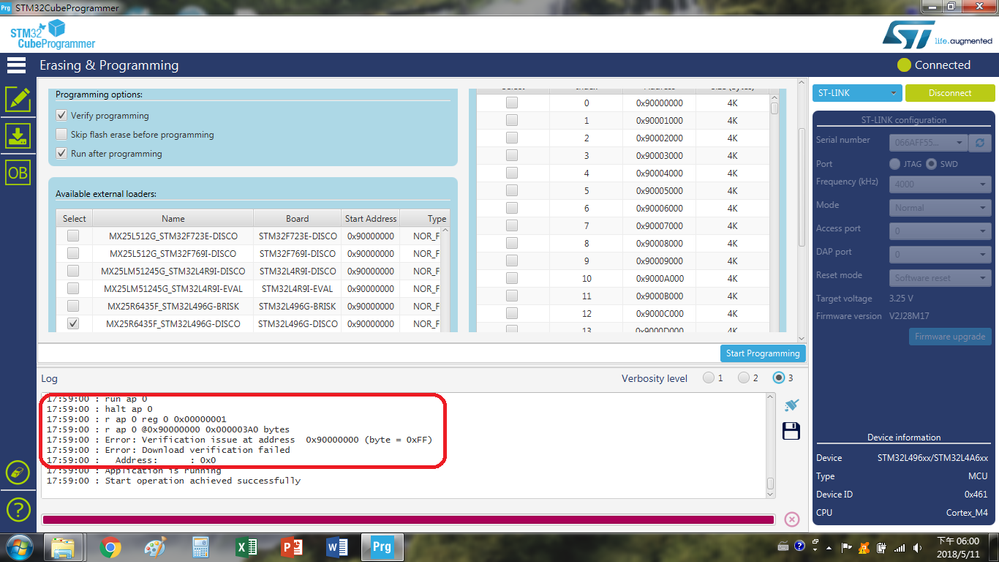Show hidden tray icons arrow
This screenshot has width=999, height=562.
click(x=829, y=547)
